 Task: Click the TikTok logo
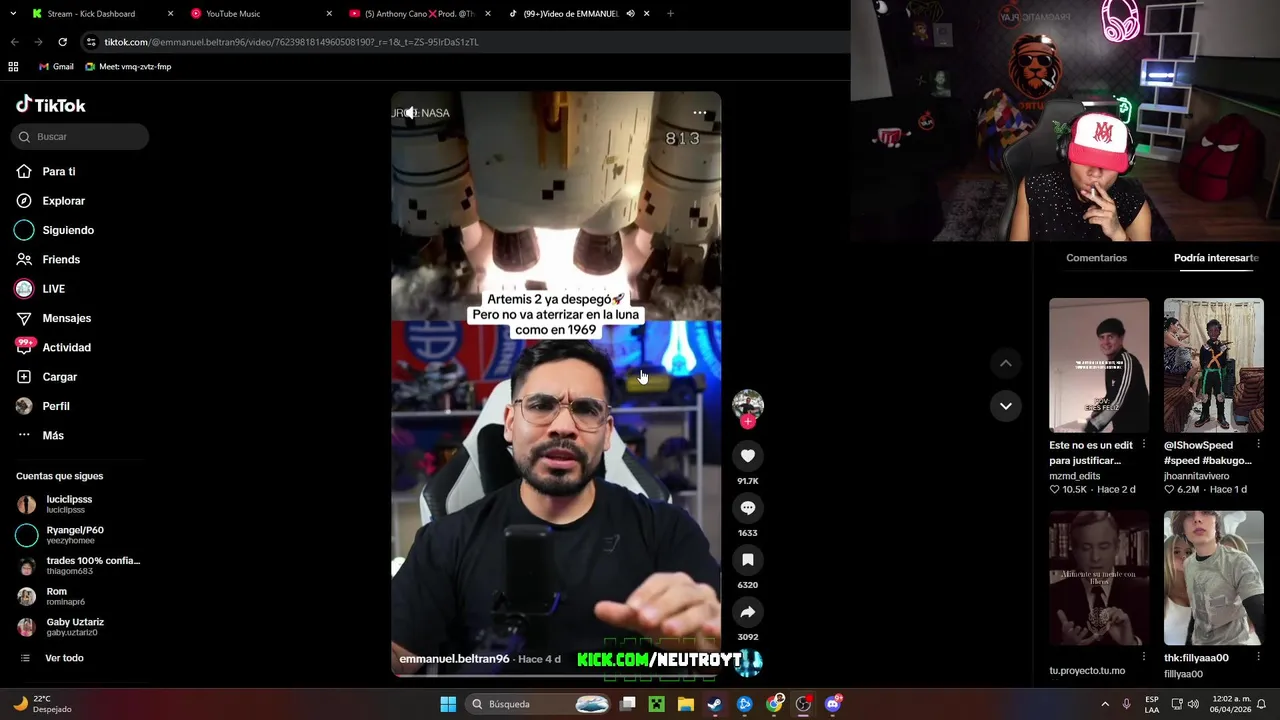pos(51,105)
